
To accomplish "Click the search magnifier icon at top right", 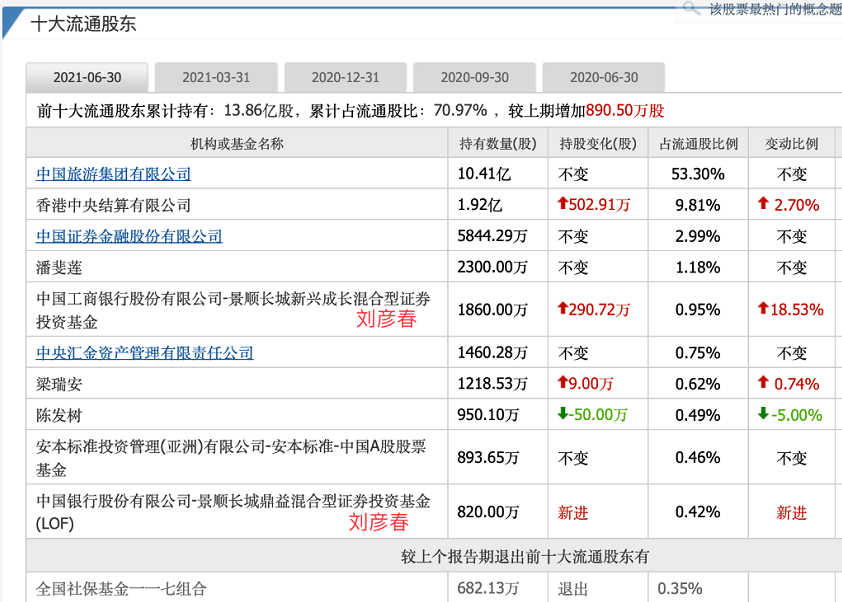I will pos(691,8).
